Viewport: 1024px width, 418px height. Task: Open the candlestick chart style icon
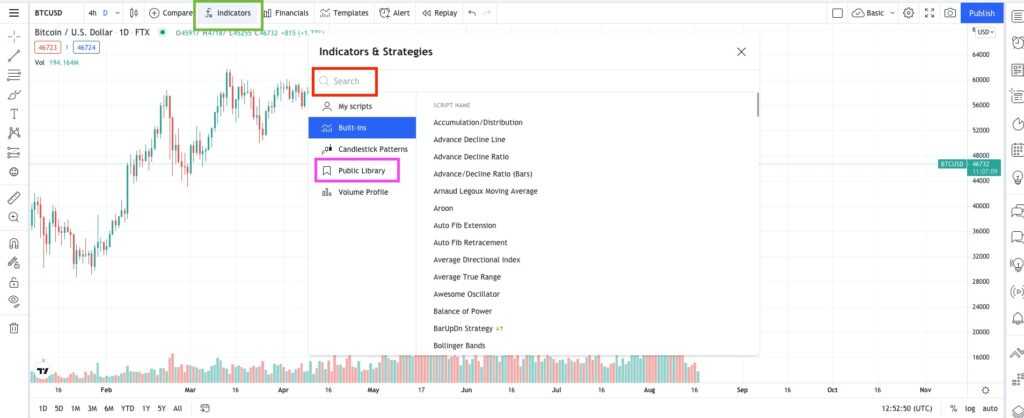135,13
